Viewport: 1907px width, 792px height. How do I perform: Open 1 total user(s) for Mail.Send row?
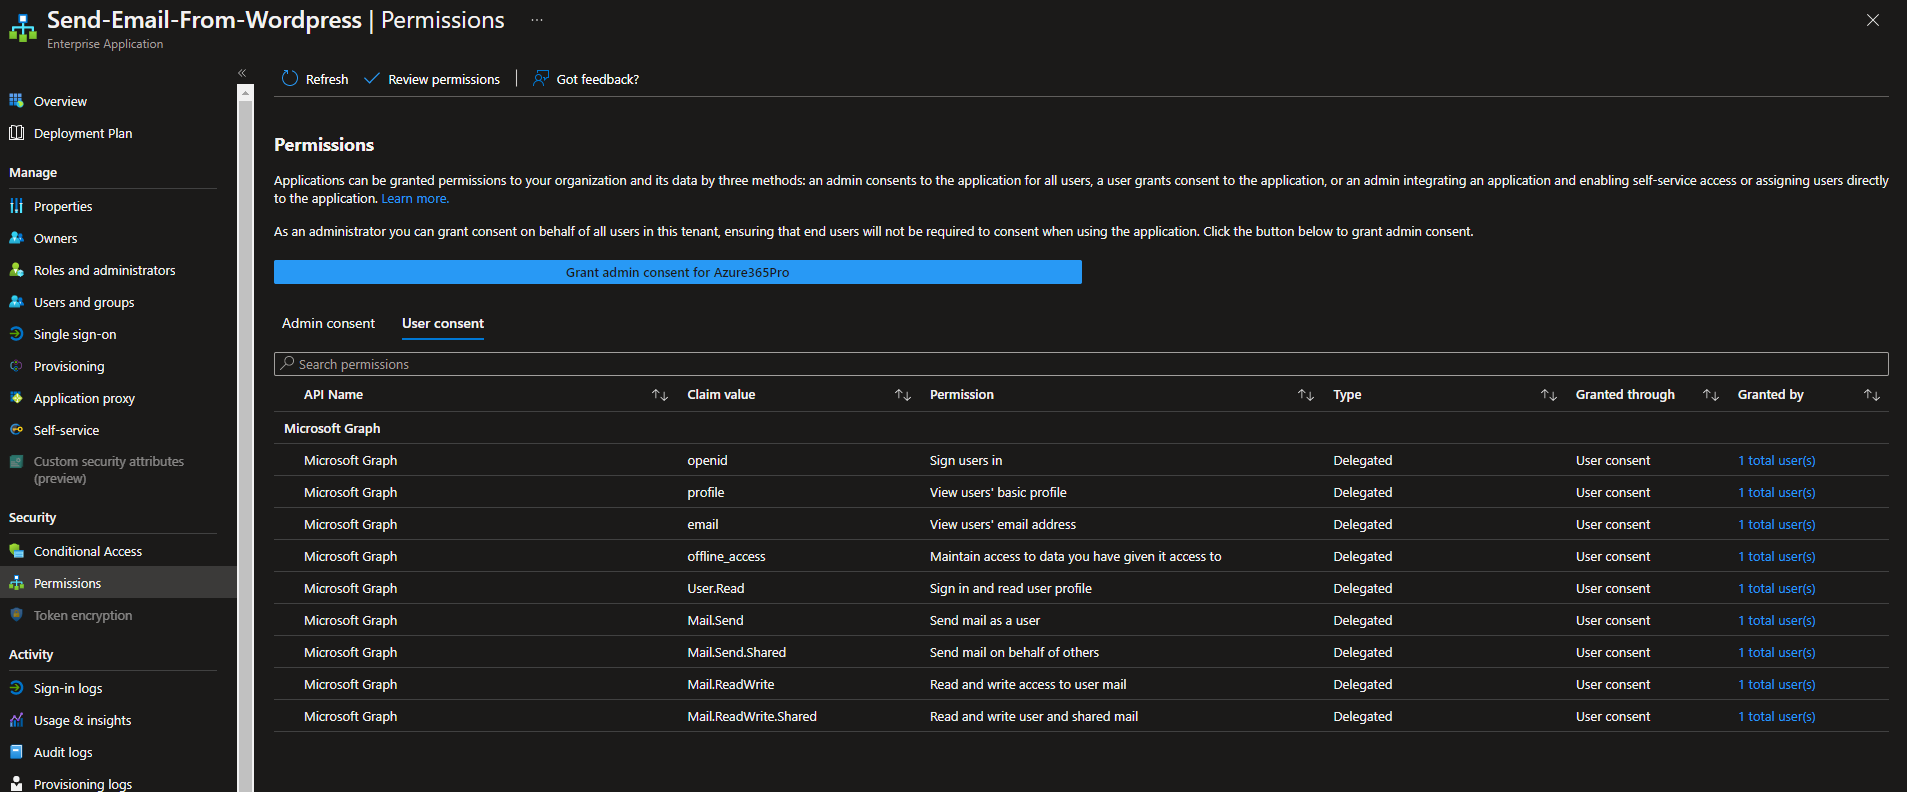point(1777,620)
